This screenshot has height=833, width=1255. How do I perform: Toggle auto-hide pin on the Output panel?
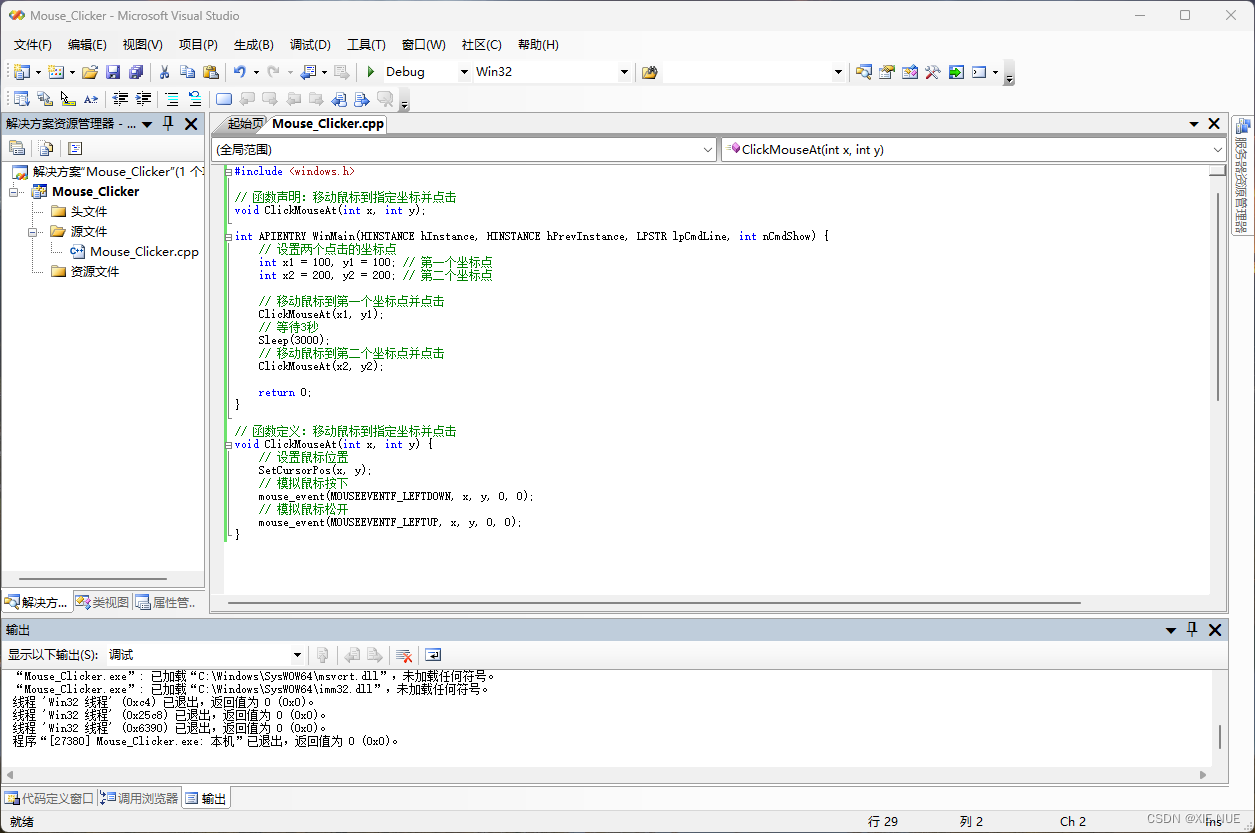1192,630
